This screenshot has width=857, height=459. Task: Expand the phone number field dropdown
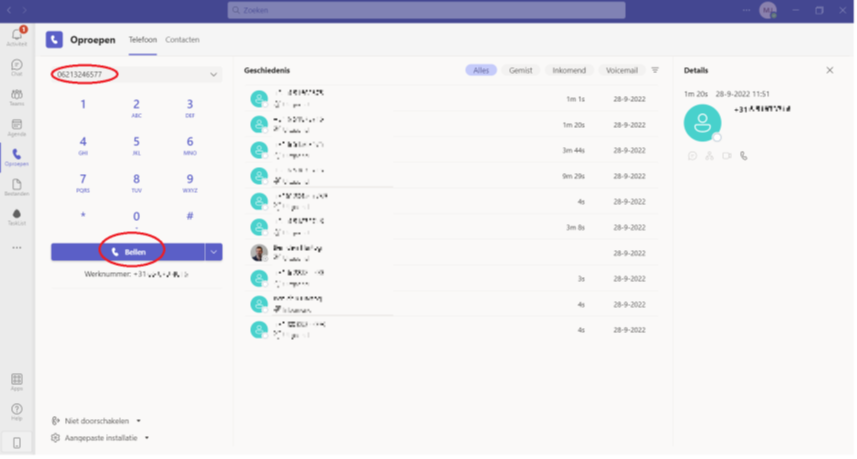point(213,75)
